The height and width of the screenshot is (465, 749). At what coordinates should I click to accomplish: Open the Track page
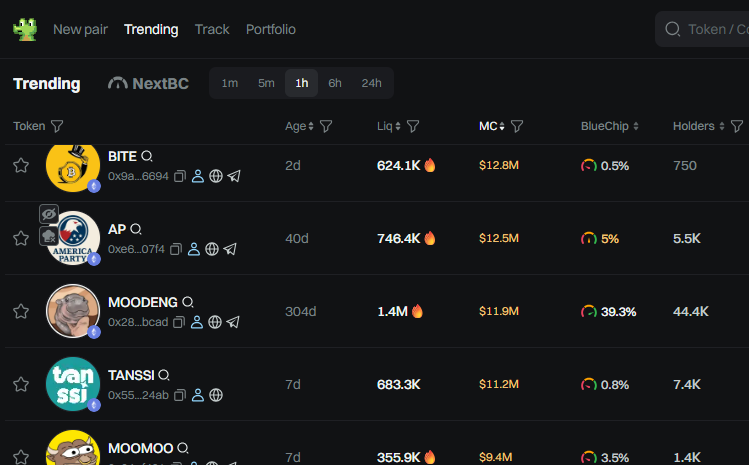212,30
